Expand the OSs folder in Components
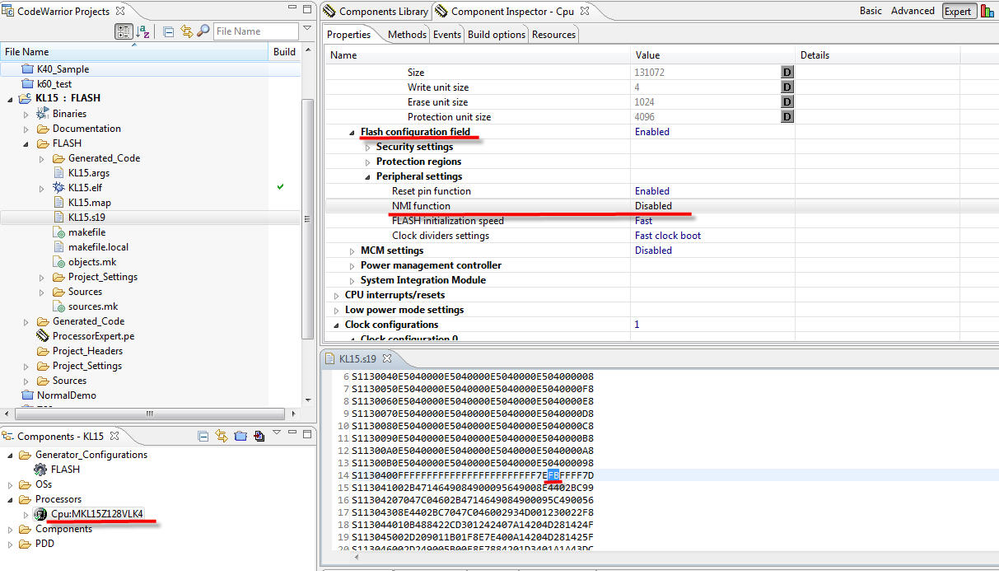 [10, 485]
